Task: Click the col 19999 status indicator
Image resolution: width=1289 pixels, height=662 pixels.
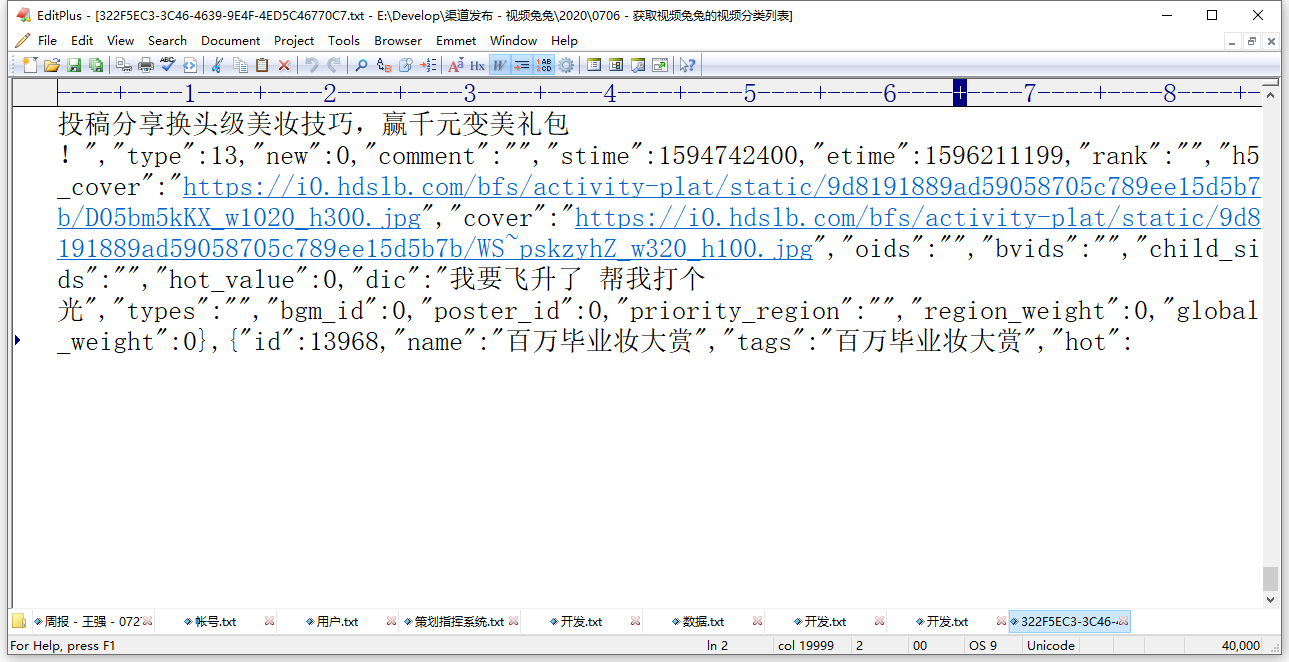Action: [806, 645]
